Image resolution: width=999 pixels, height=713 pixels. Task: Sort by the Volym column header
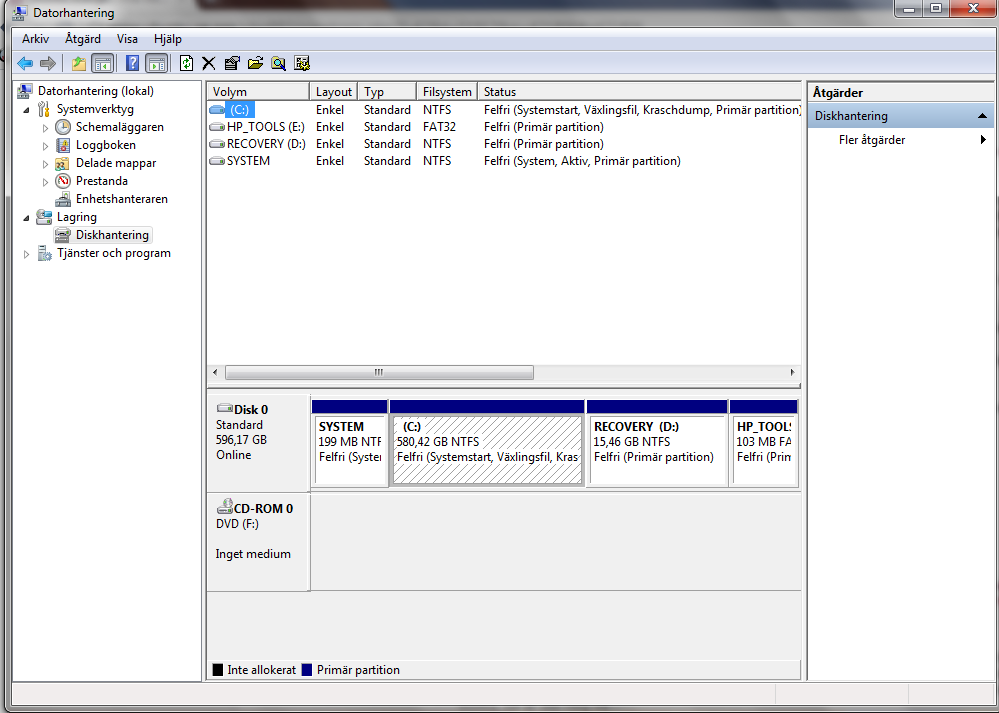pyautogui.click(x=258, y=92)
